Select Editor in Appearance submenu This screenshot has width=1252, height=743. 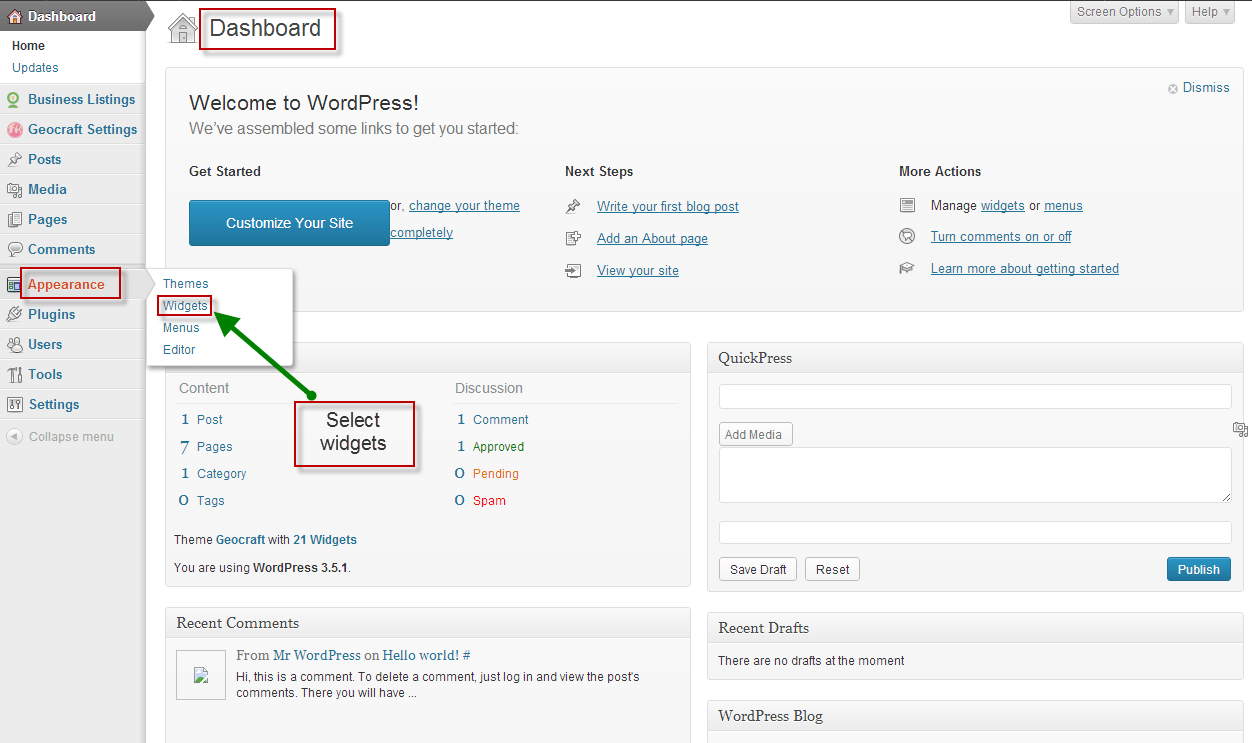coord(179,350)
